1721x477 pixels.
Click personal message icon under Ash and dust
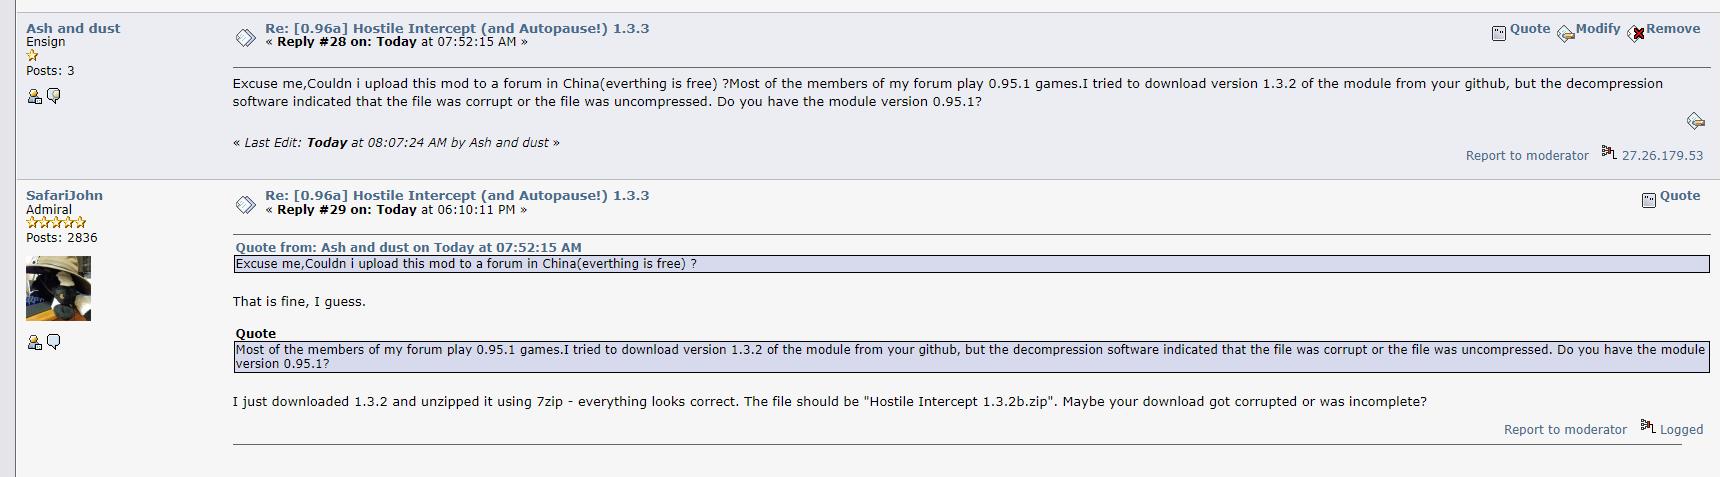tap(54, 96)
